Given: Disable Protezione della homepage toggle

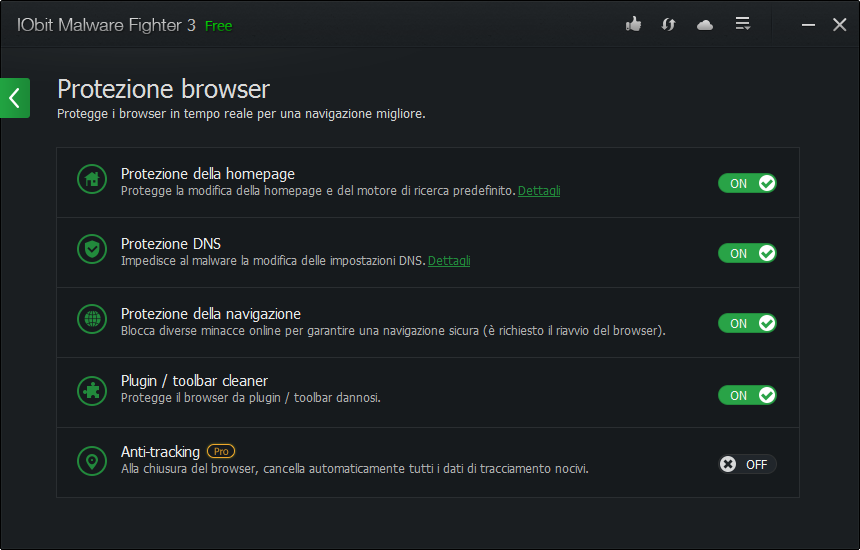Looking at the screenshot, I should pos(747,183).
